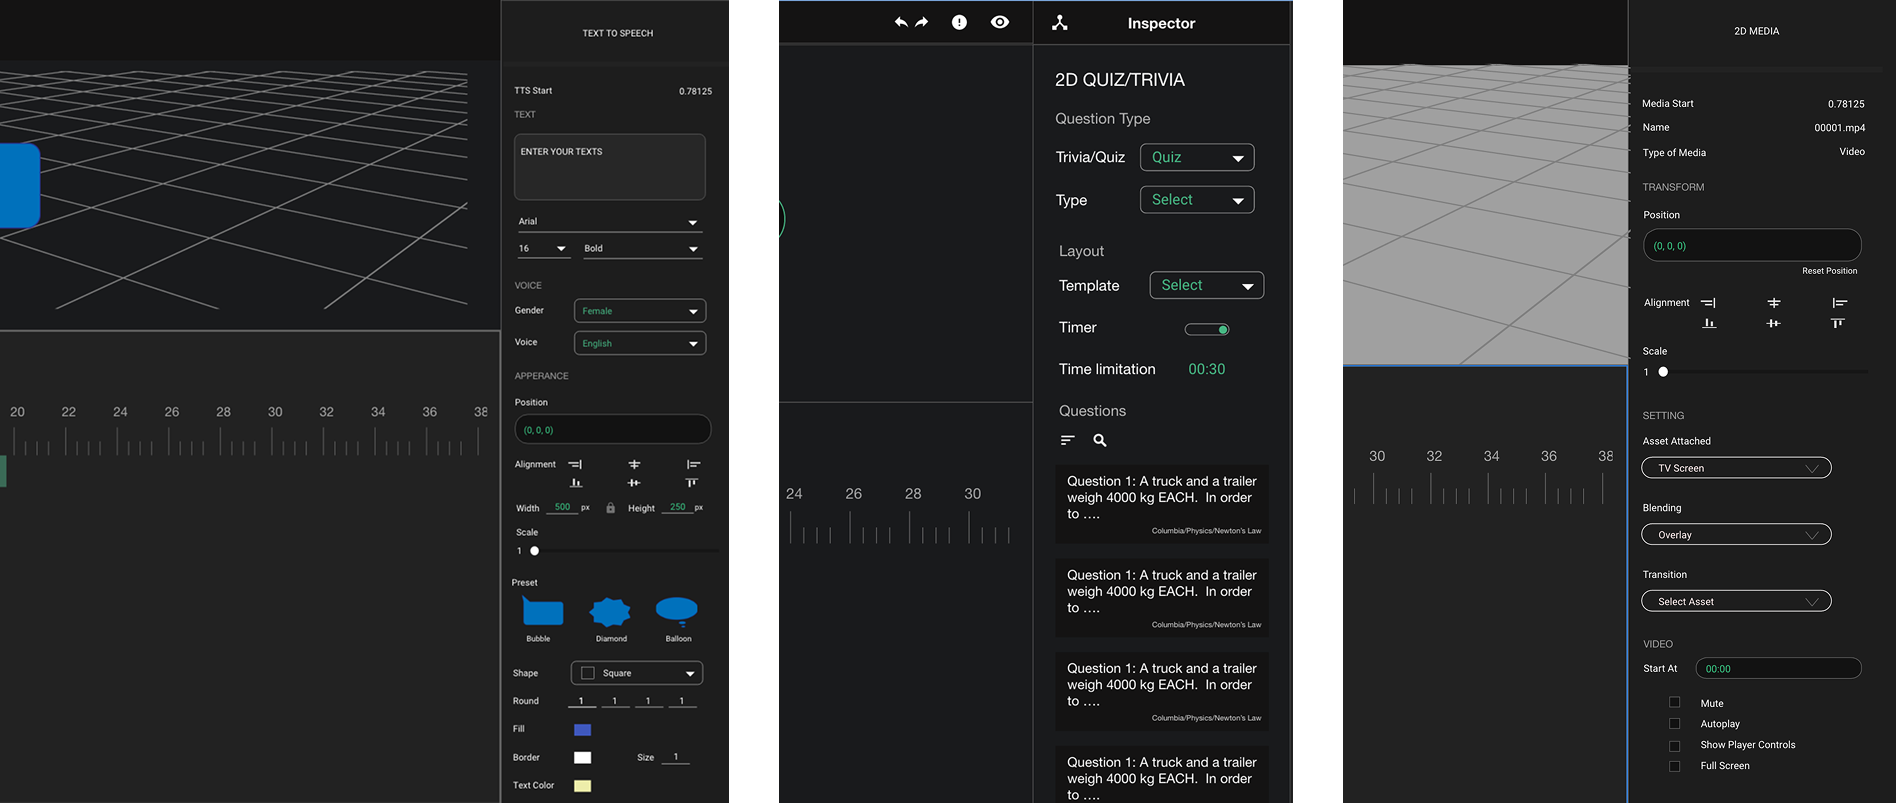Screen dimensions: 1896x803
Task: Check the Show Player Controls checkbox
Action: point(1674,745)
